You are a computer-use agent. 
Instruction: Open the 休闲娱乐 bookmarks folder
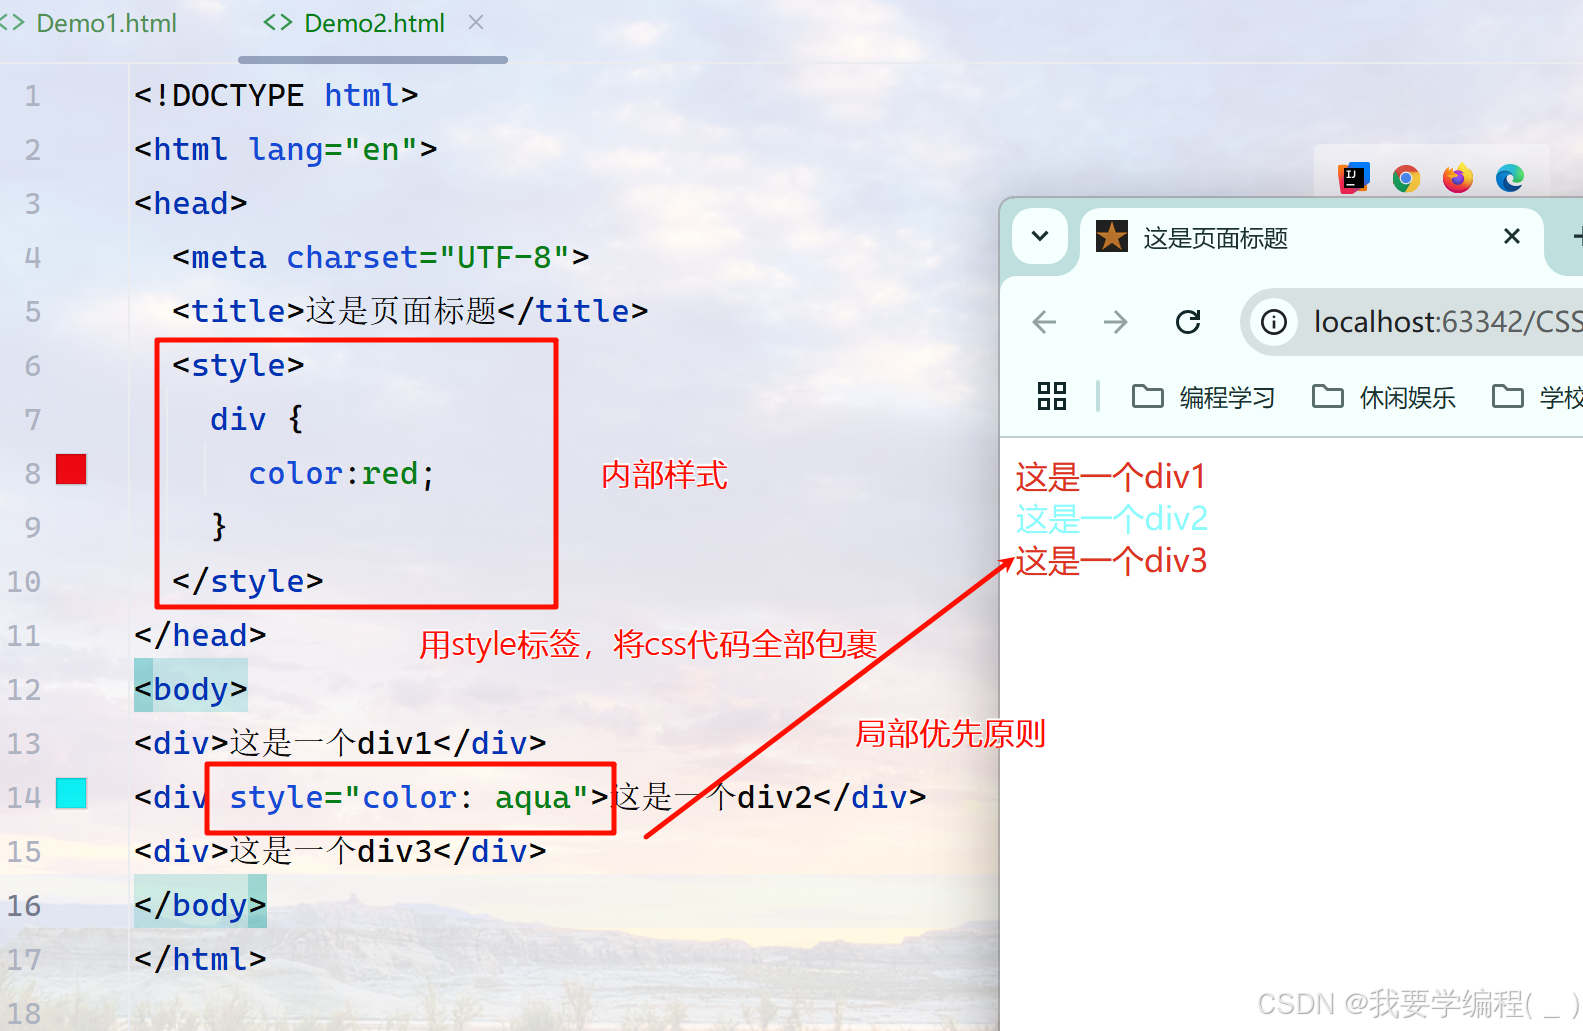1384,397
